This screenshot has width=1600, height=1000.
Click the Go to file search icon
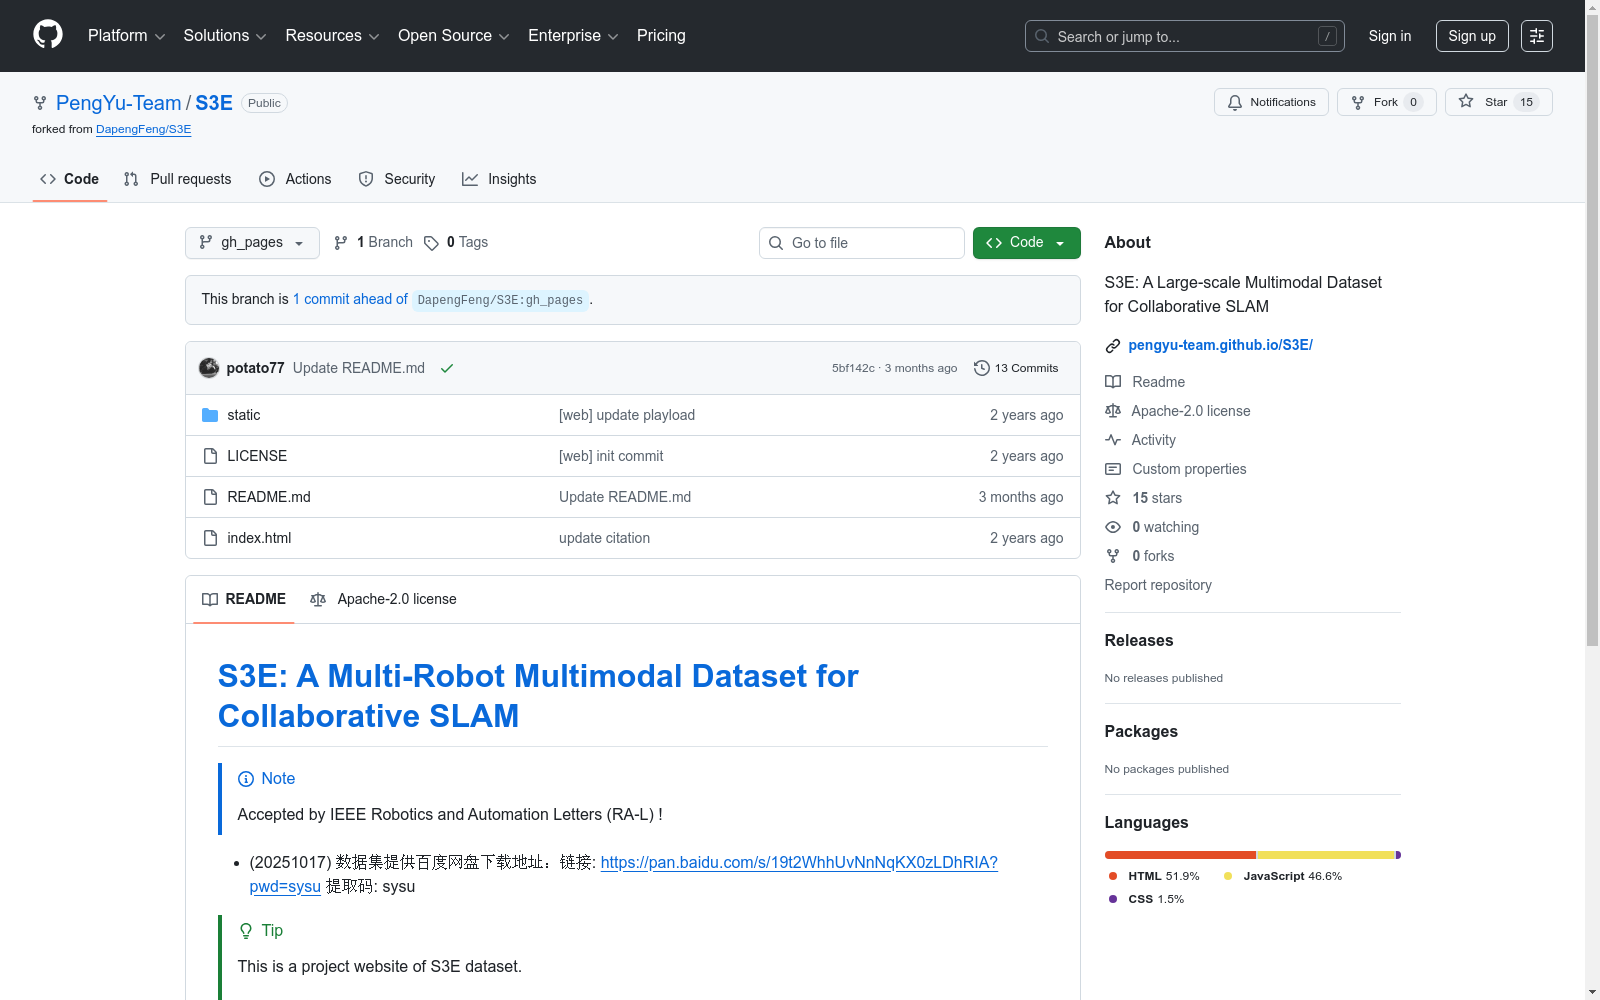pyautogui.click(x=776, y=243)
